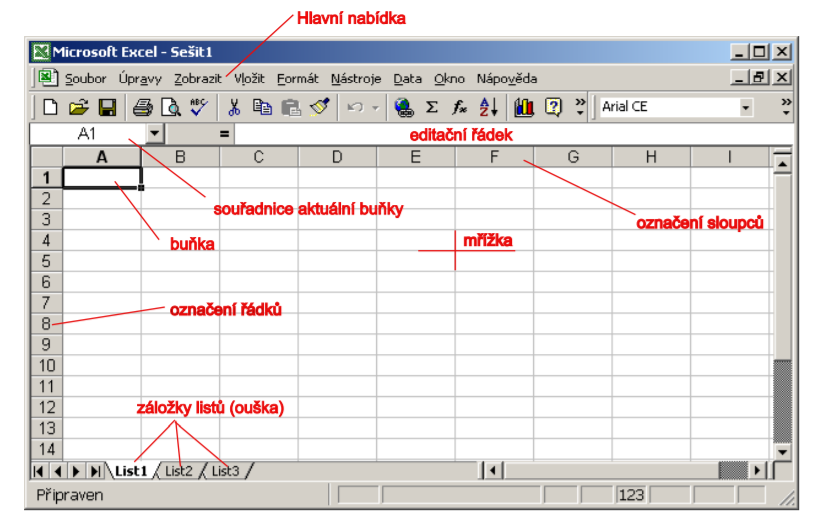Restore the workbook window button
This screenshot has width=818, height=532.
759,78
